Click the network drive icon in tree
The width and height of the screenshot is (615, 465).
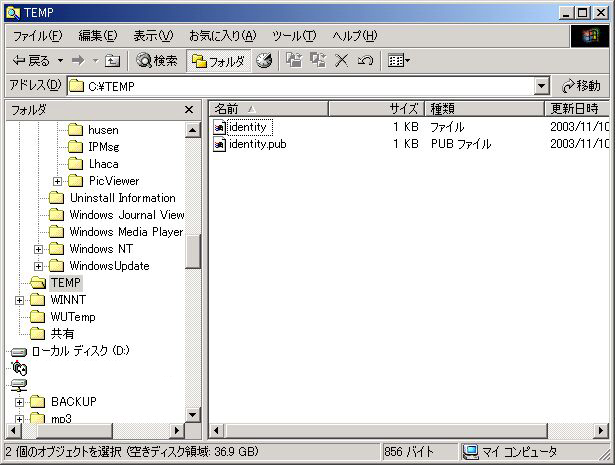pyautogui.click(x=19, y=385)
